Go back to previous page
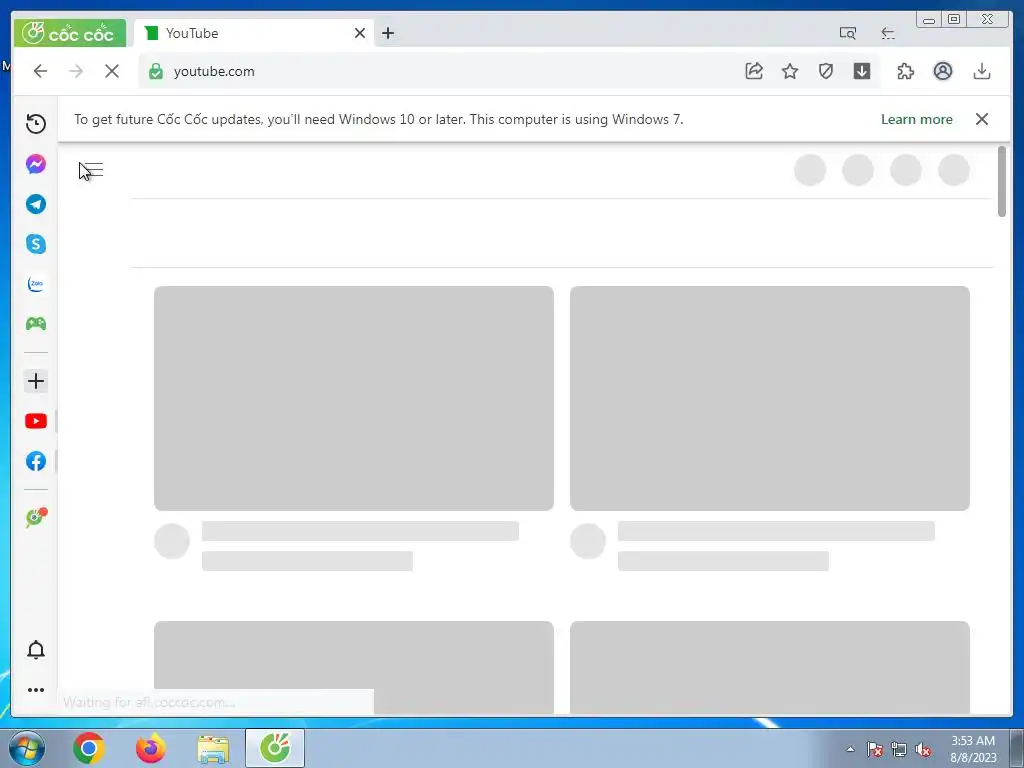This screenshot has width=1024, height=768. 40,71
